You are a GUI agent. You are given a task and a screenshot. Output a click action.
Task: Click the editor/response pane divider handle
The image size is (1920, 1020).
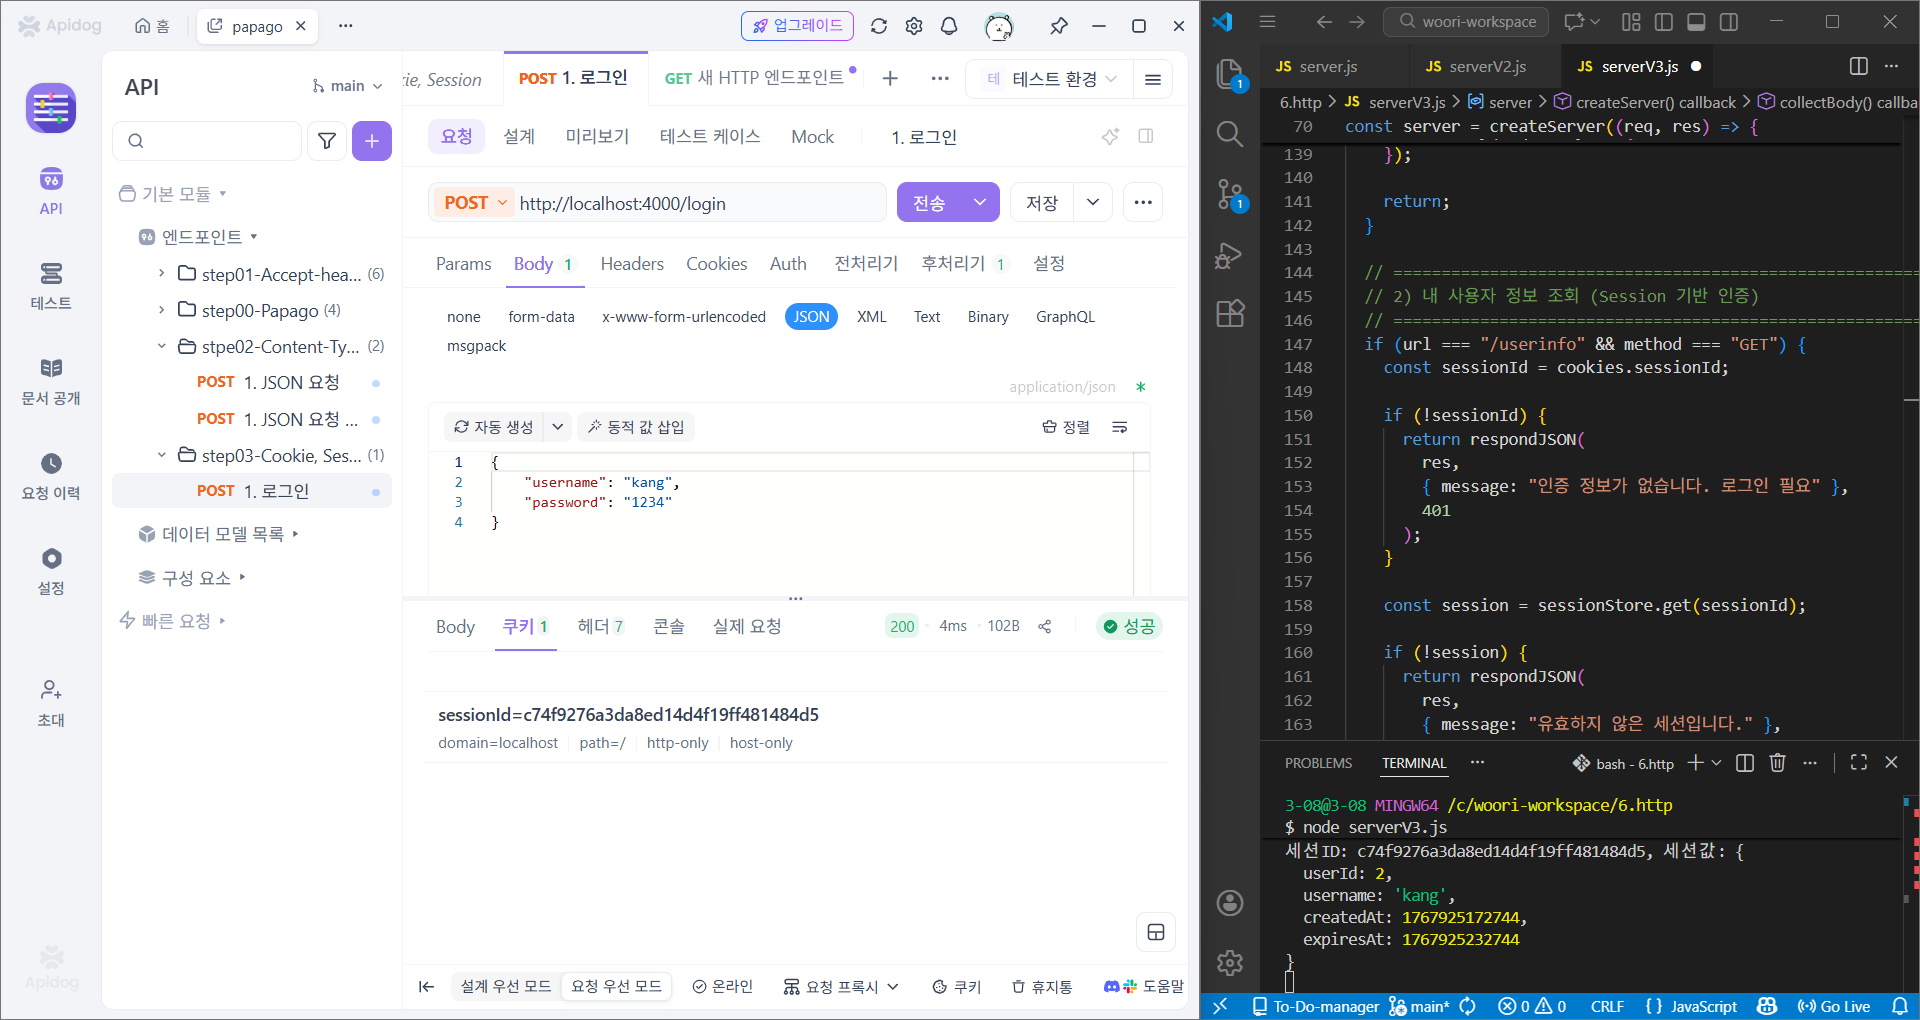(x=795, y=598)
